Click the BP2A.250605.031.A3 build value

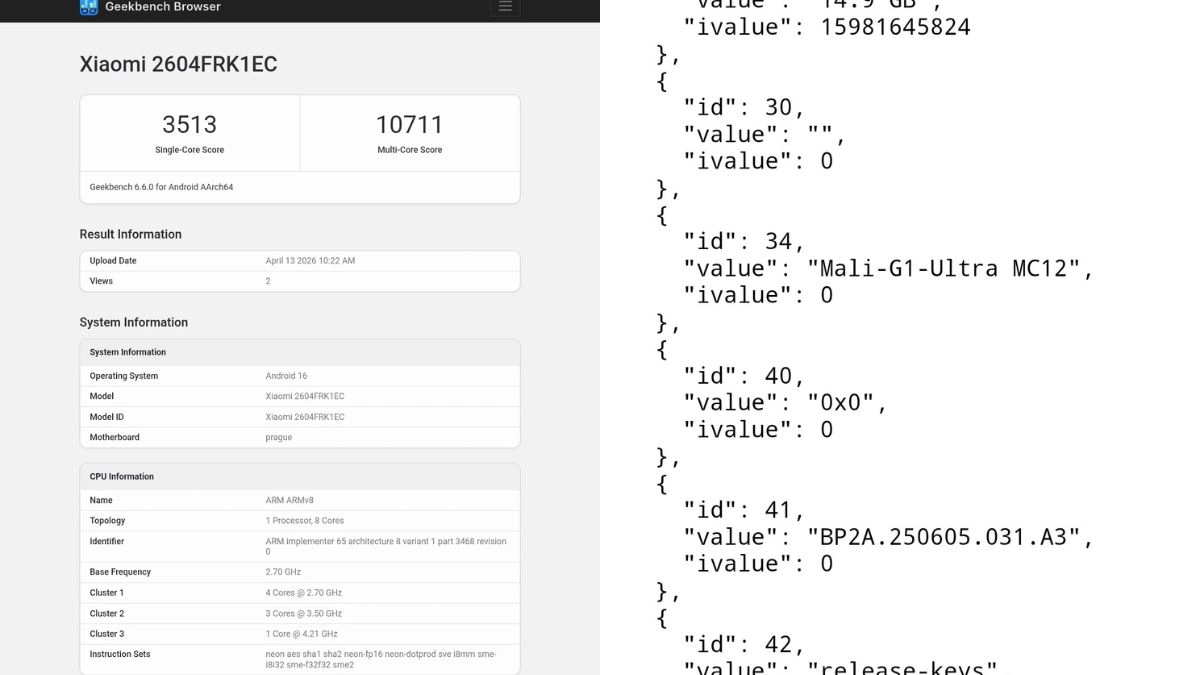tap(943, 537)
